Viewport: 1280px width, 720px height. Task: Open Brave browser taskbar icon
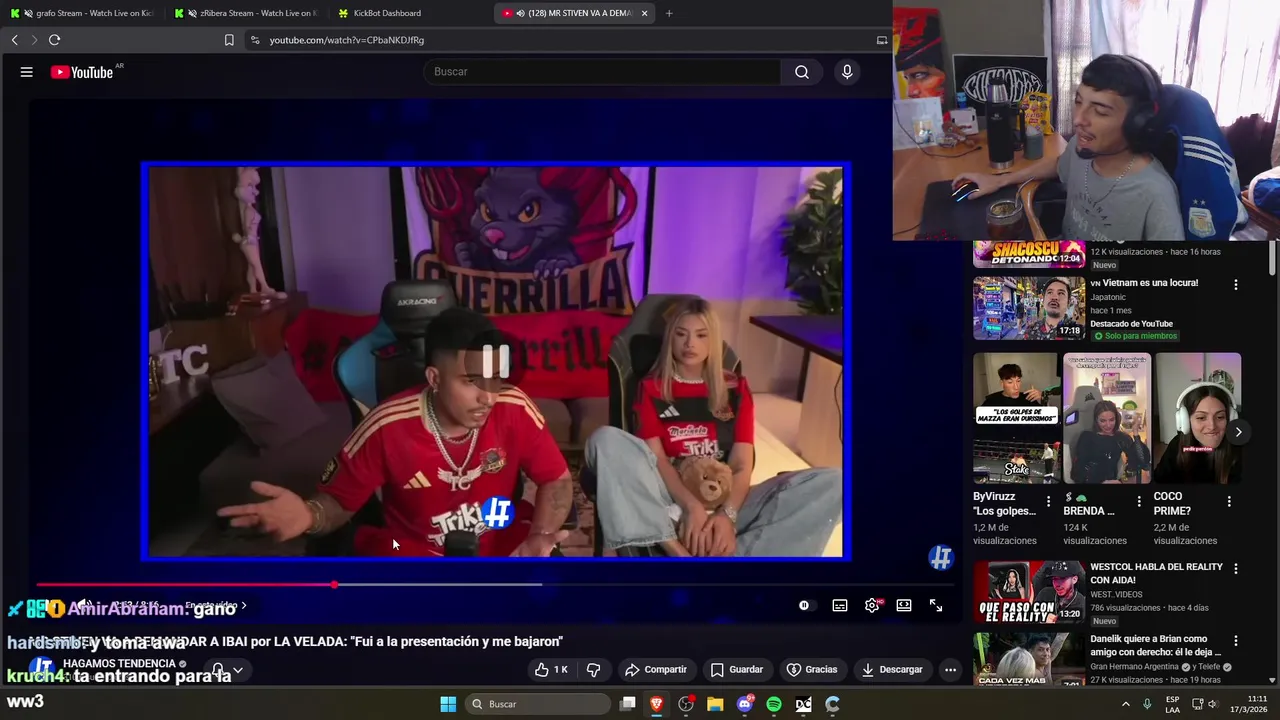(657, 704)
